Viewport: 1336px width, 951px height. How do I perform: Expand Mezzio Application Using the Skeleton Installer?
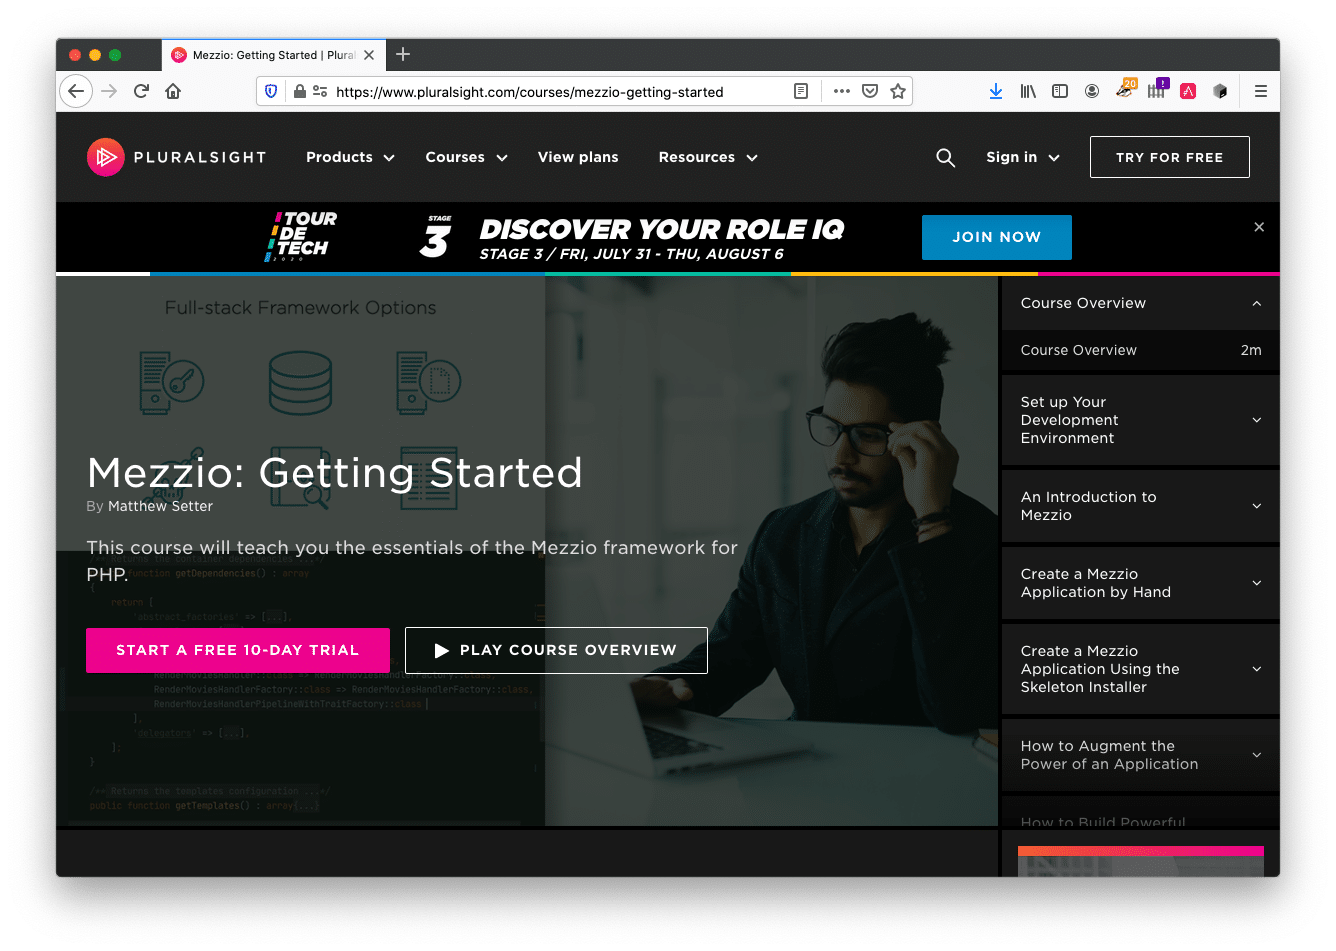(x=1141, y=669)
